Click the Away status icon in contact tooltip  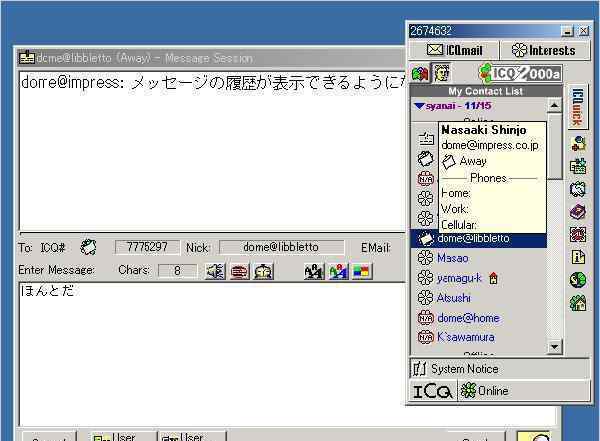tap(449, 161)
